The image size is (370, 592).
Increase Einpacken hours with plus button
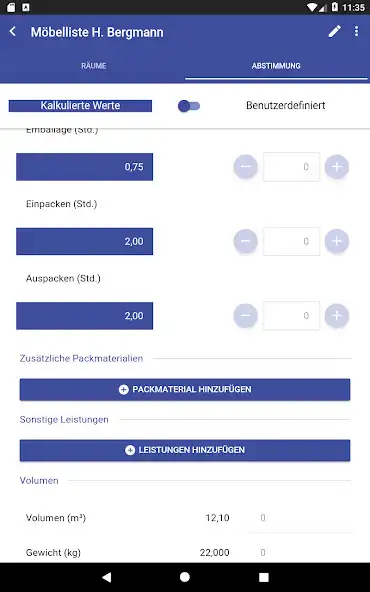click(337, 241)
